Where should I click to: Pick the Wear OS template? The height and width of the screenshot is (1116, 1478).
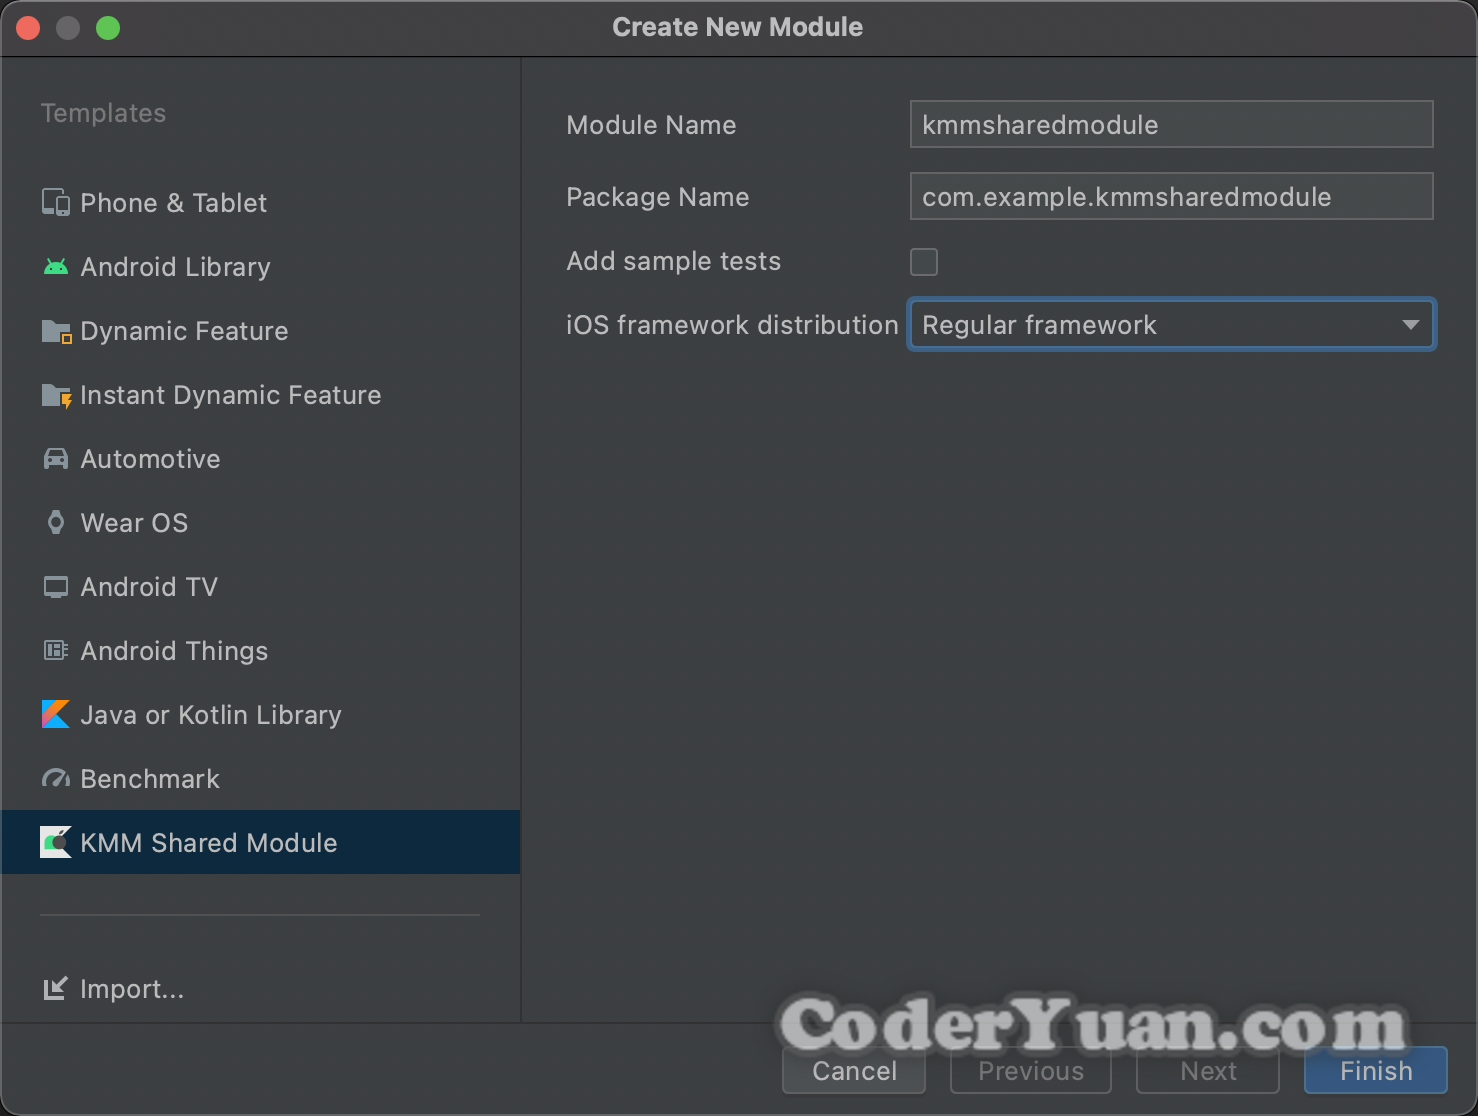coord(261,523)
